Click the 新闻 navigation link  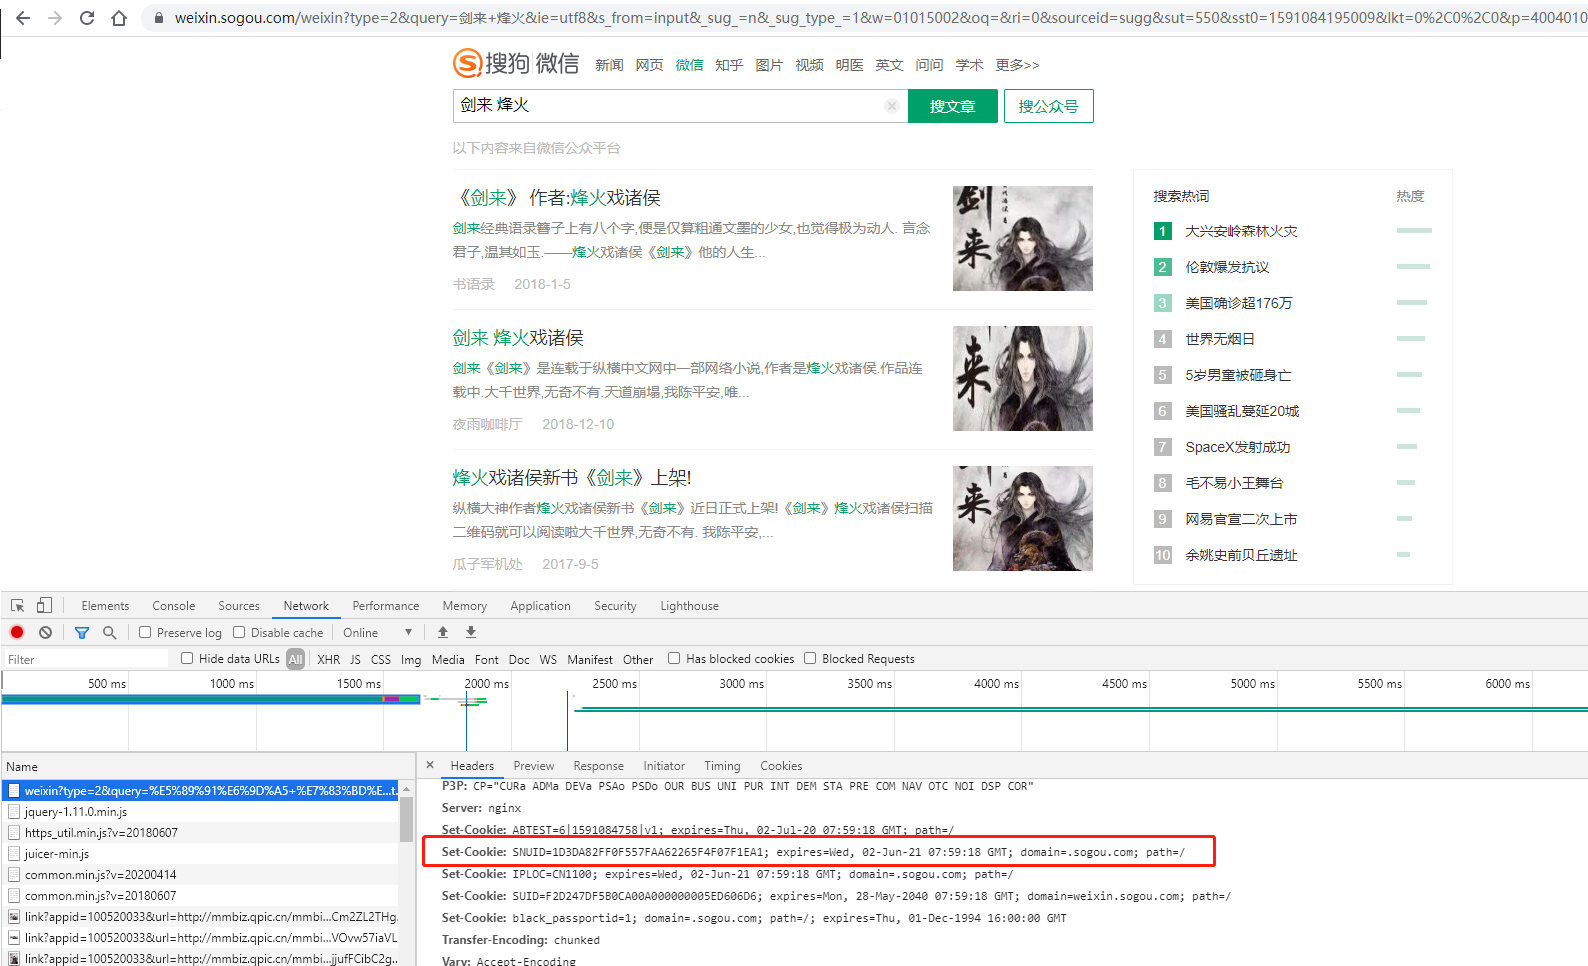point(609,65)
